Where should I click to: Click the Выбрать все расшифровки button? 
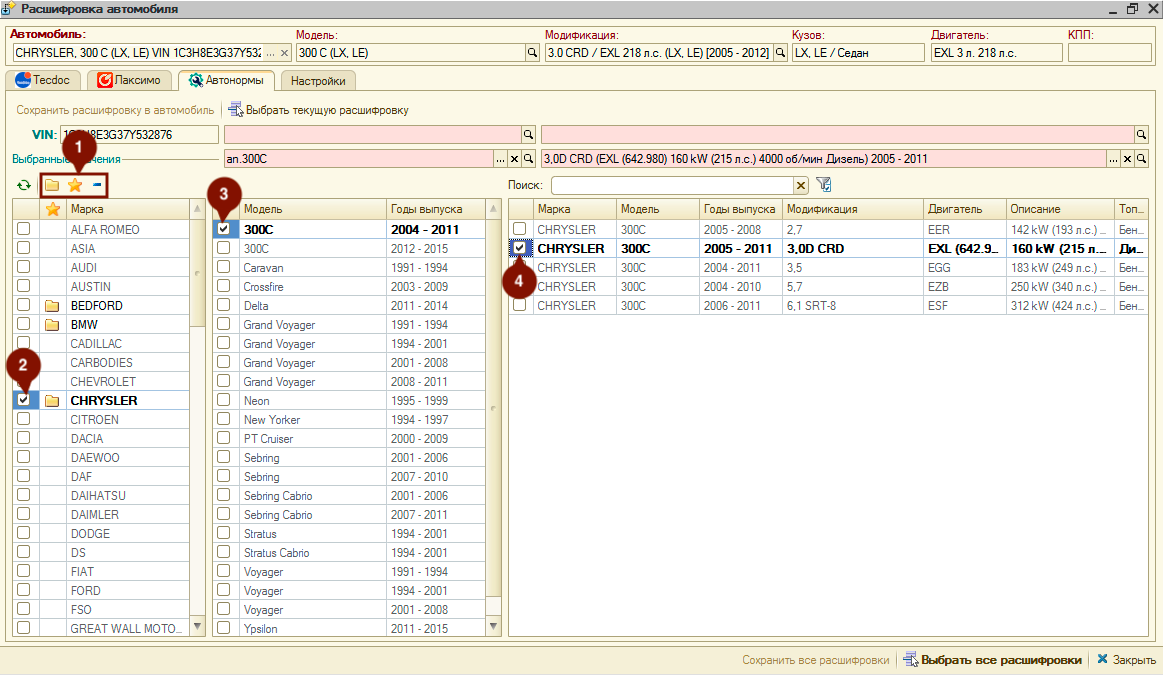click(x=992, y=659)
